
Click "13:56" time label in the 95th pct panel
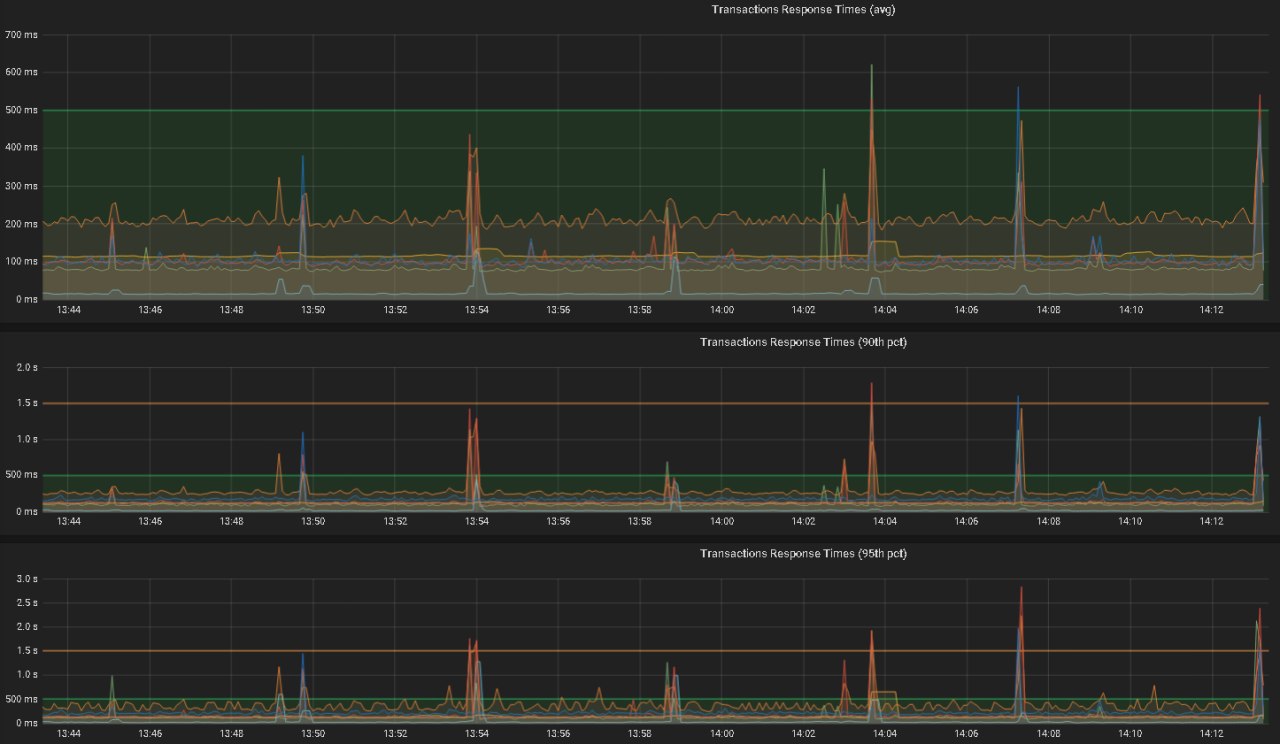(558, 733)
